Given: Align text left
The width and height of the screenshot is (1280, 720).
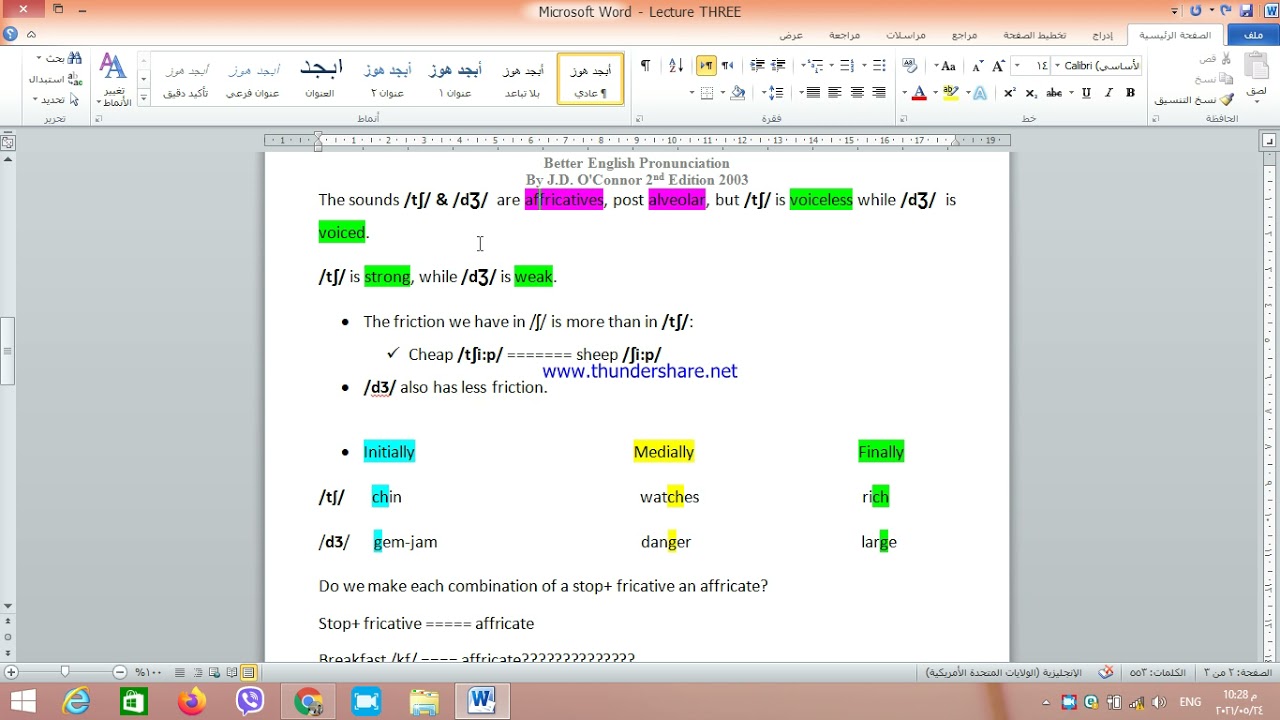Looking at the screenshot, I should tap(835, 93).
